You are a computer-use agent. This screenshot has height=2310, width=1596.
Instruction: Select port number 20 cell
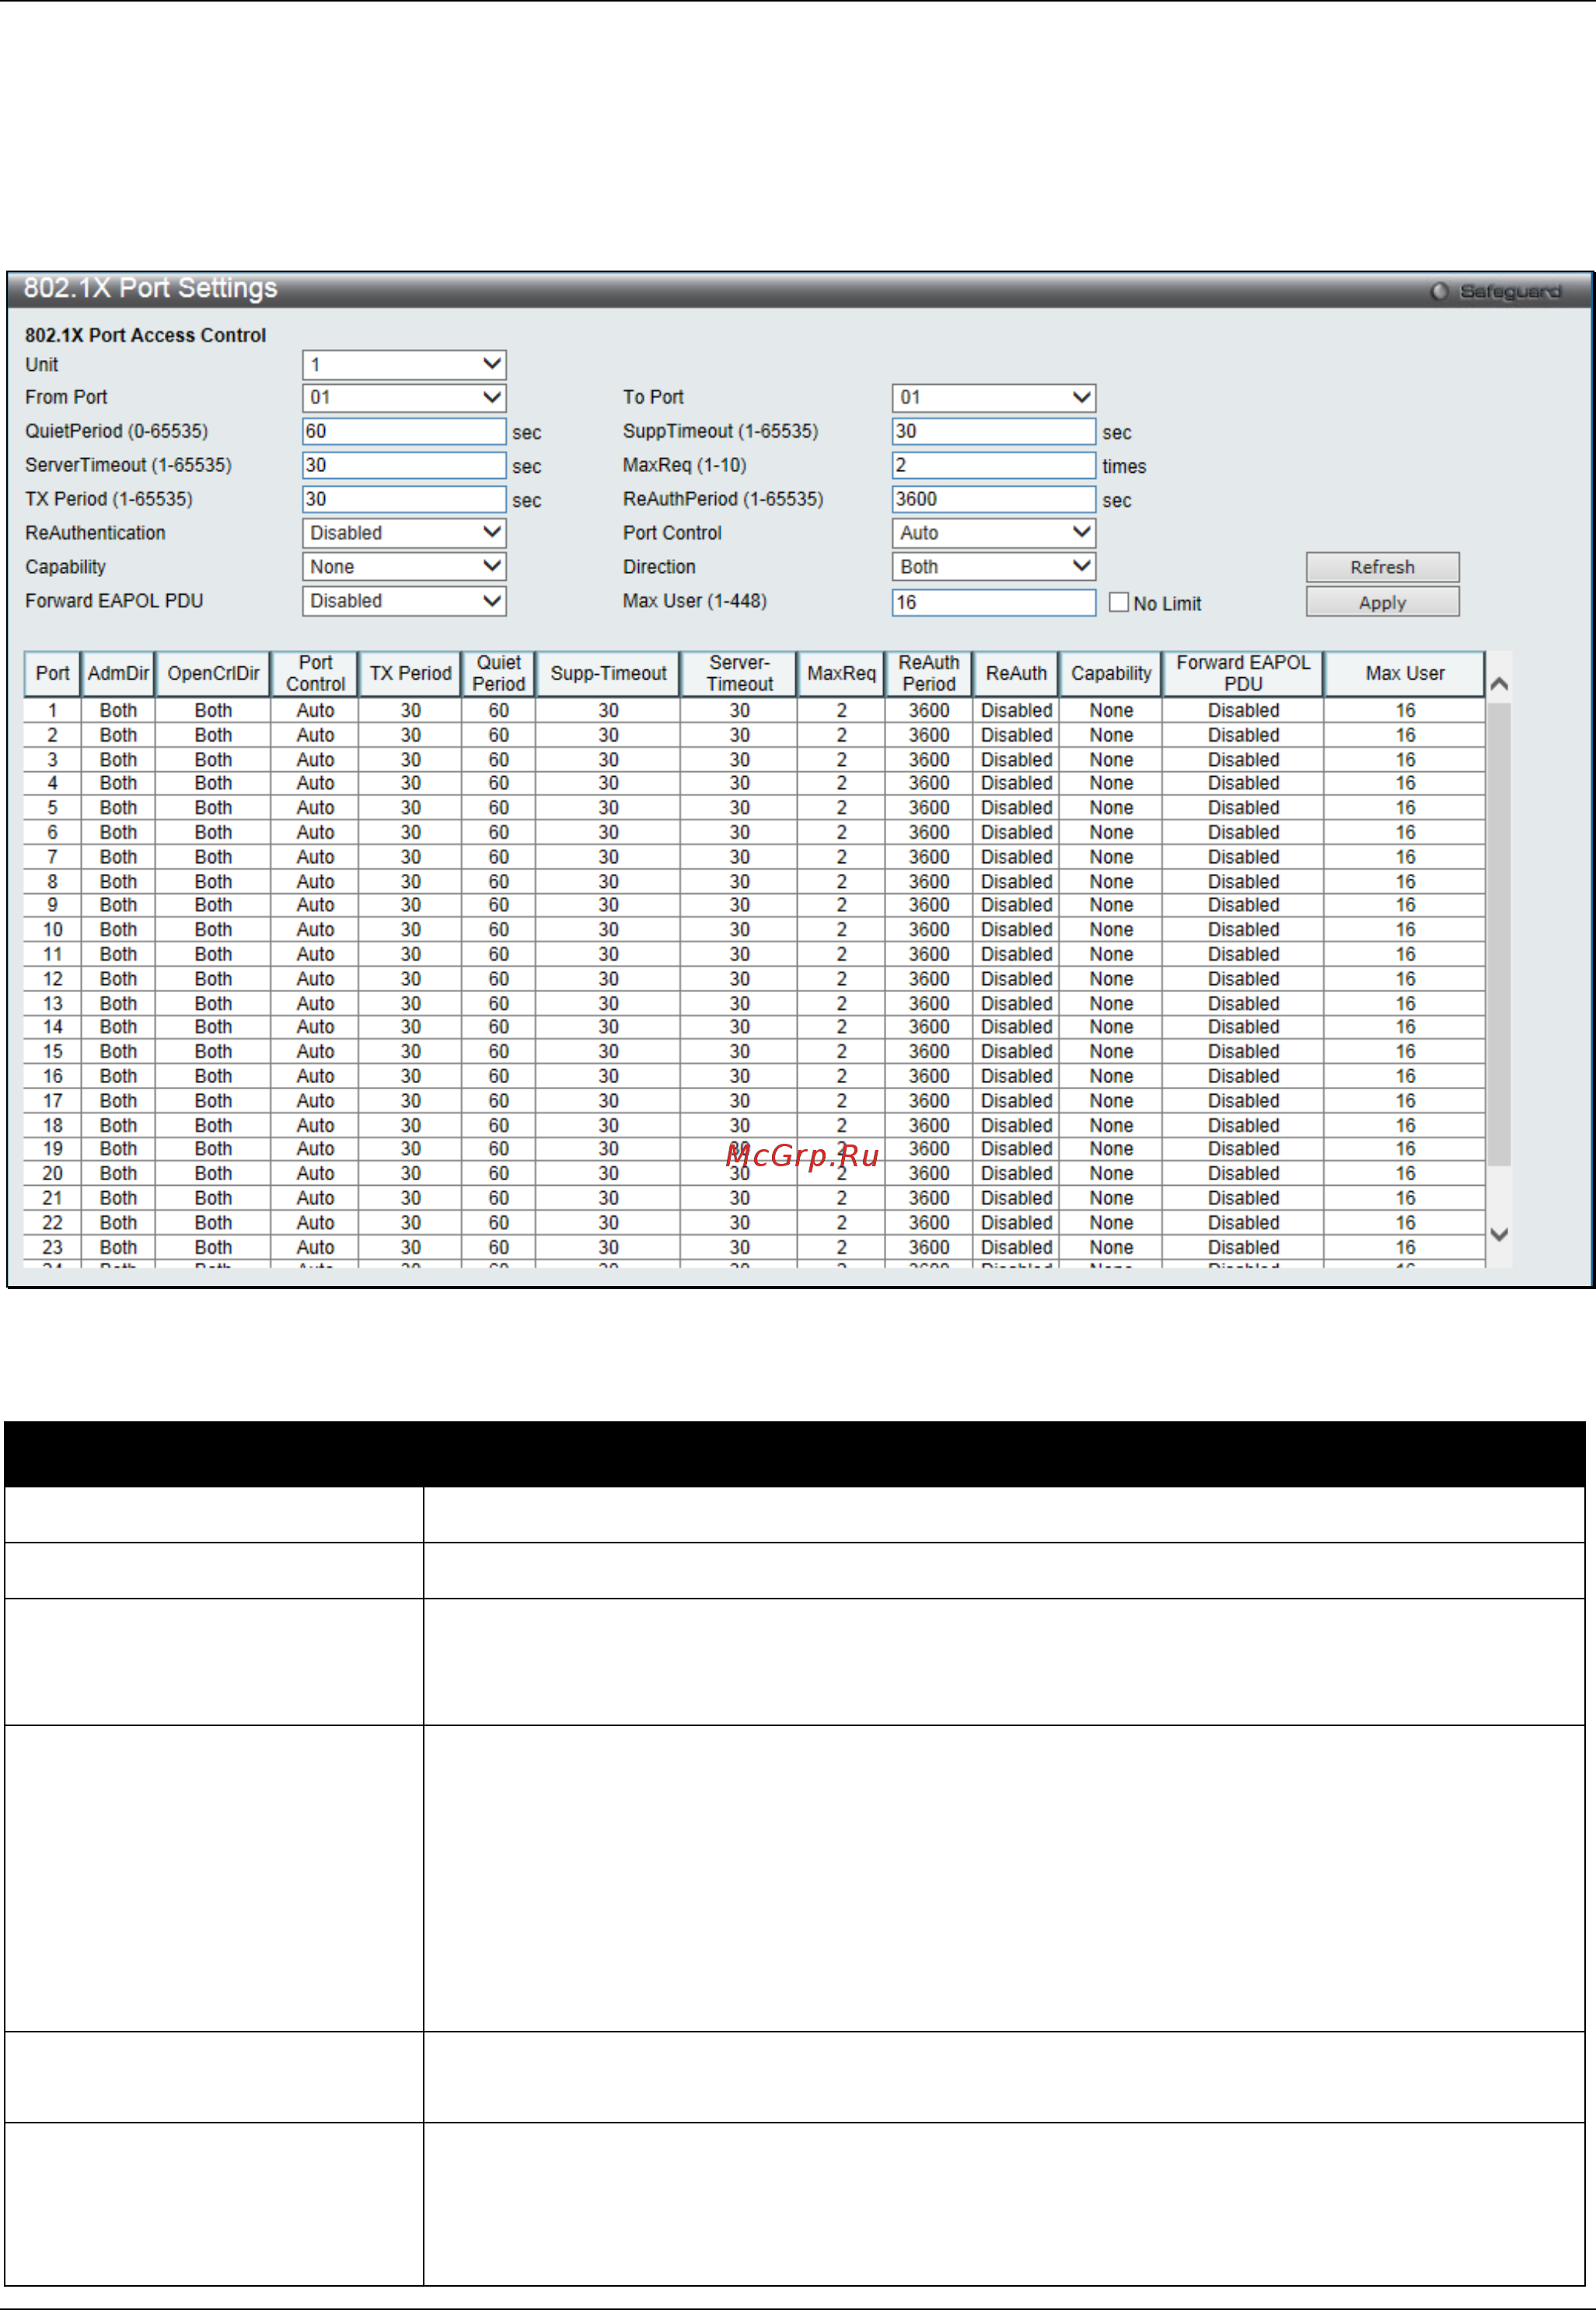[53, 1174]
